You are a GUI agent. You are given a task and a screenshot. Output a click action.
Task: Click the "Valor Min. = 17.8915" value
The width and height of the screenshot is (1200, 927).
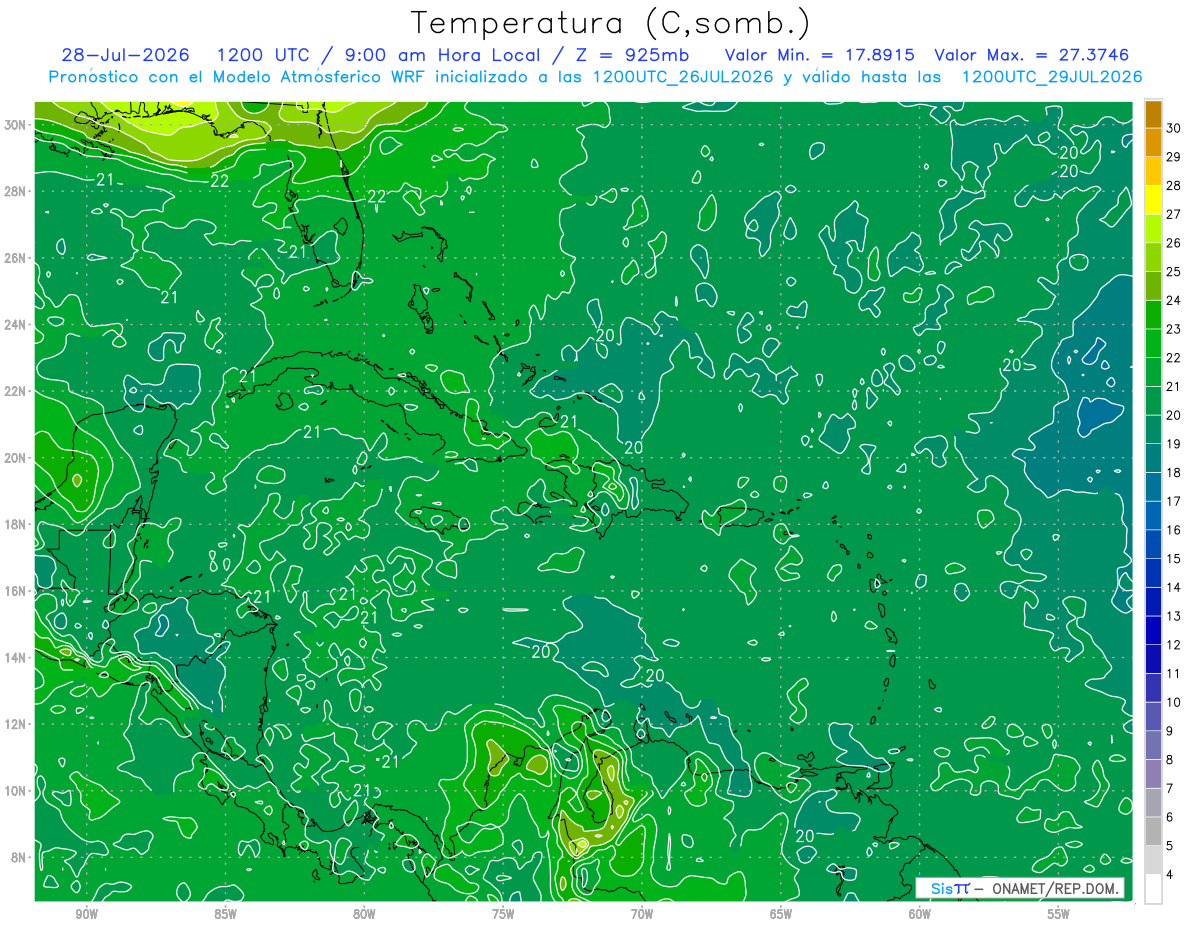[822, 54]
